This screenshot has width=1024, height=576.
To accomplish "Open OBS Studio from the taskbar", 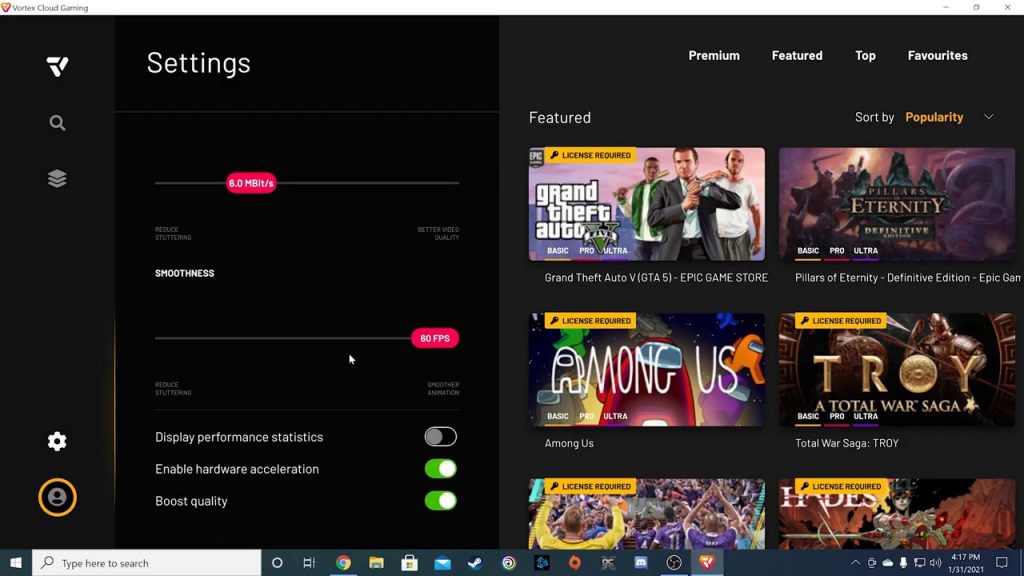I will pos(674,563).
